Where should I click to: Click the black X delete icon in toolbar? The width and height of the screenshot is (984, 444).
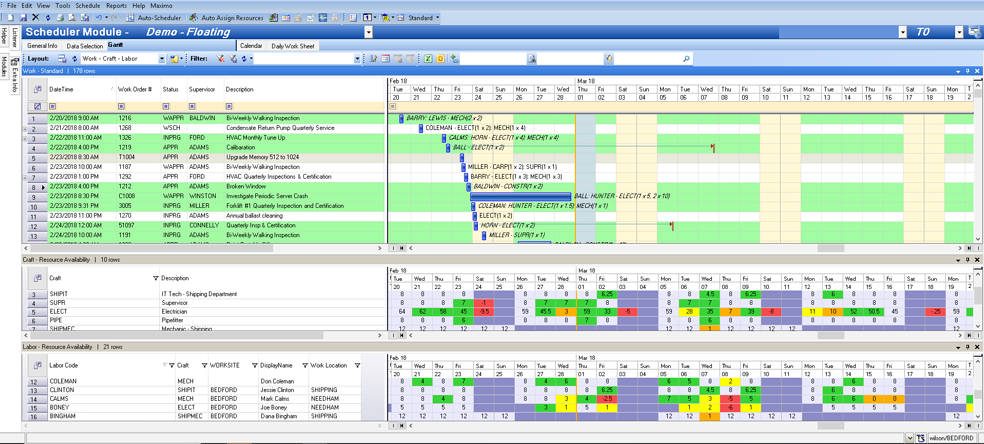36,18
